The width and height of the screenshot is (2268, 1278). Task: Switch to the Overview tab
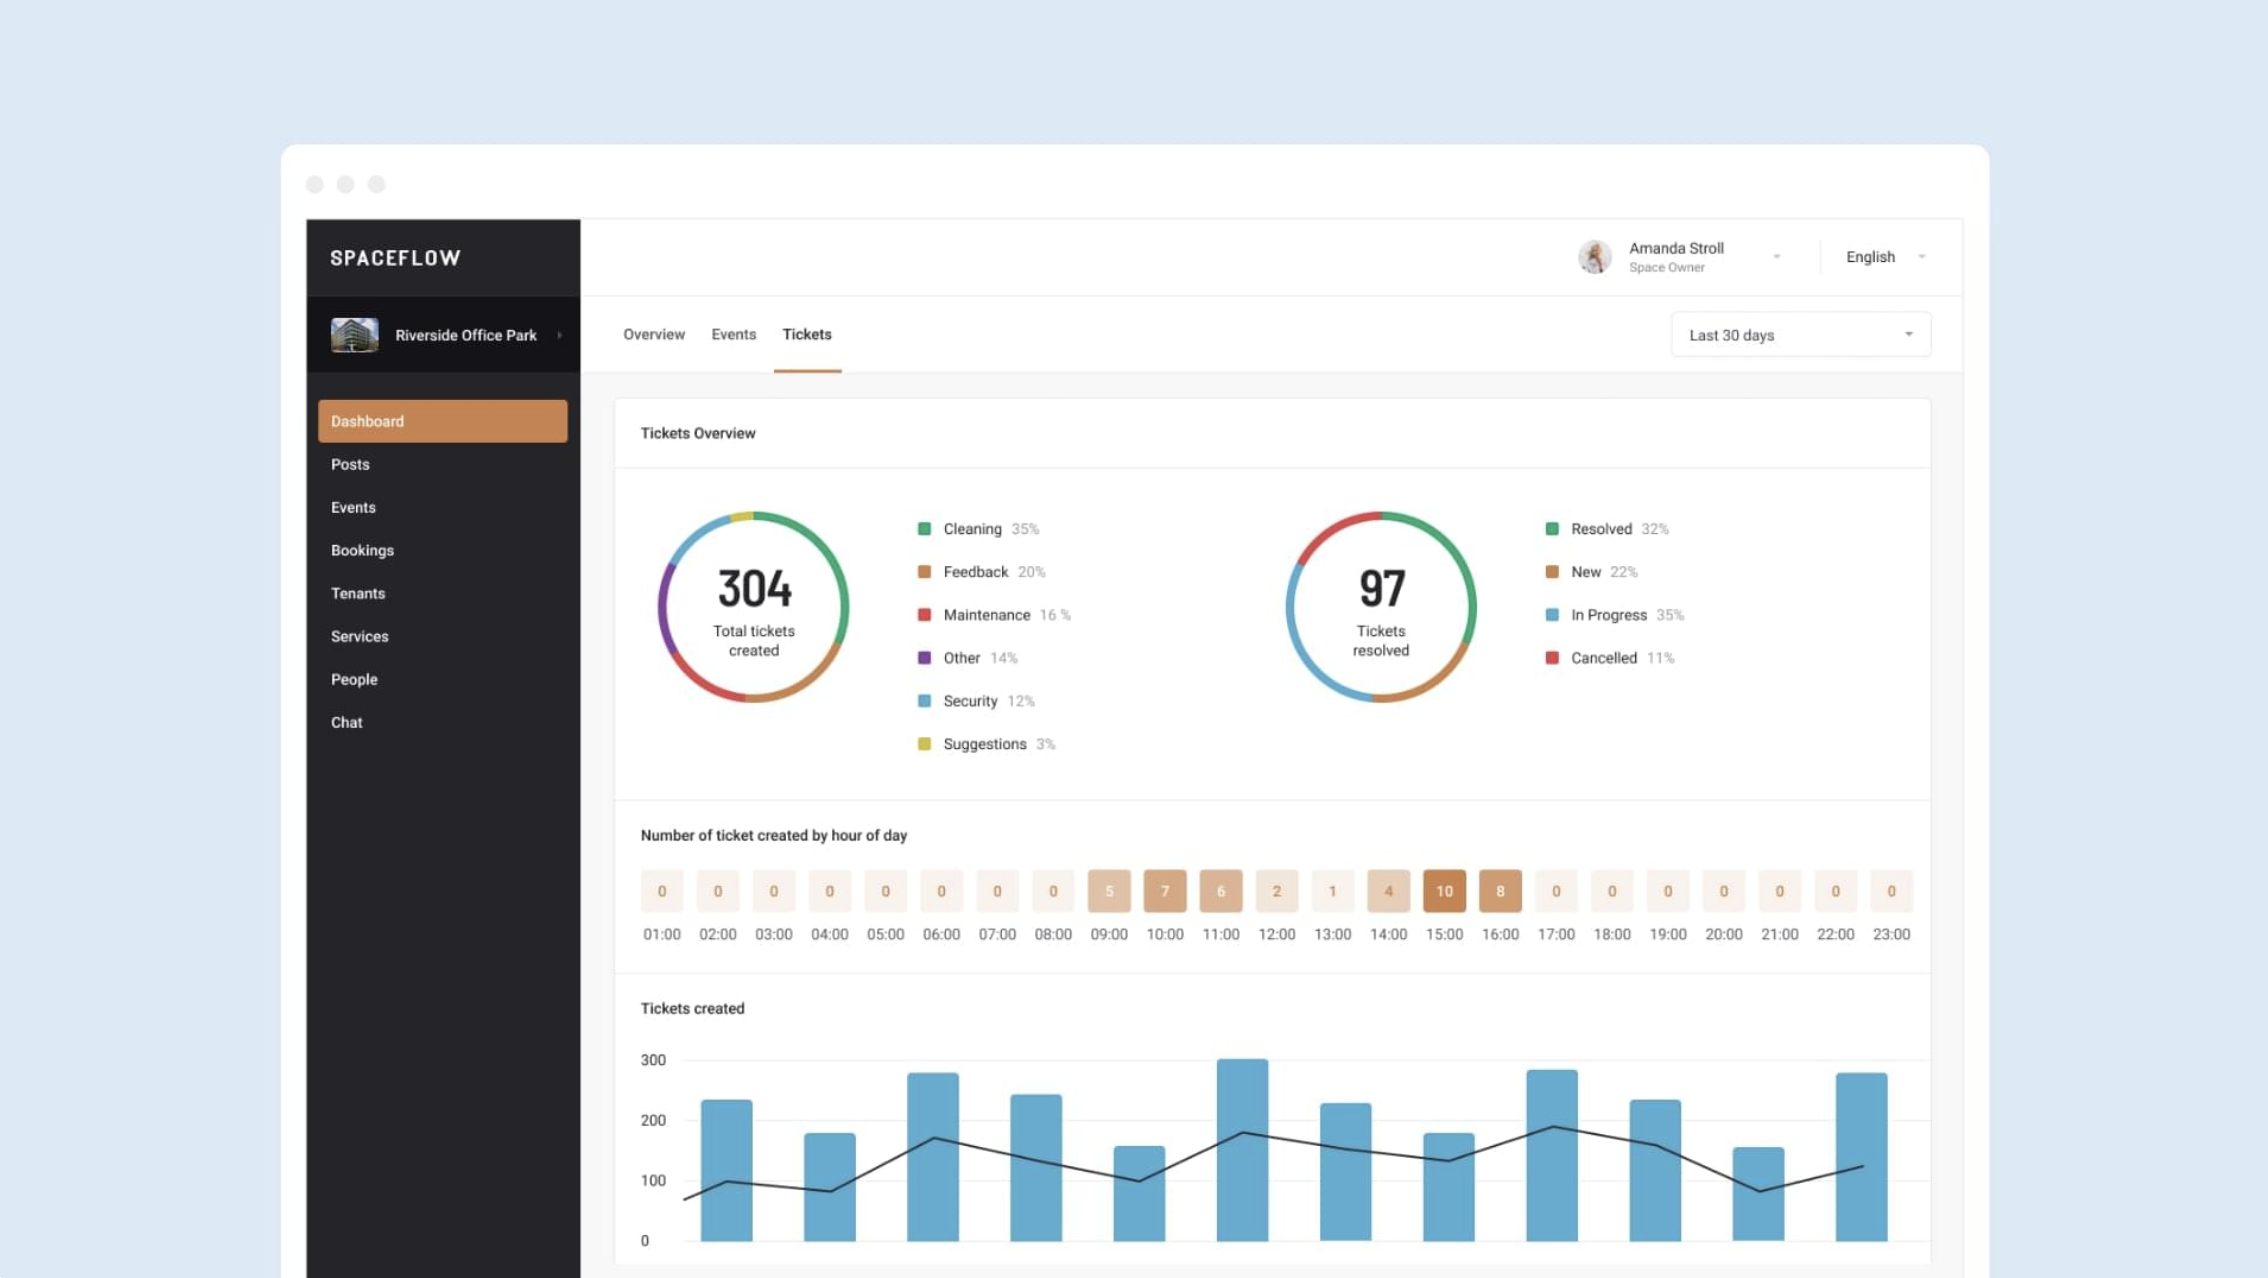click(654, 334)
